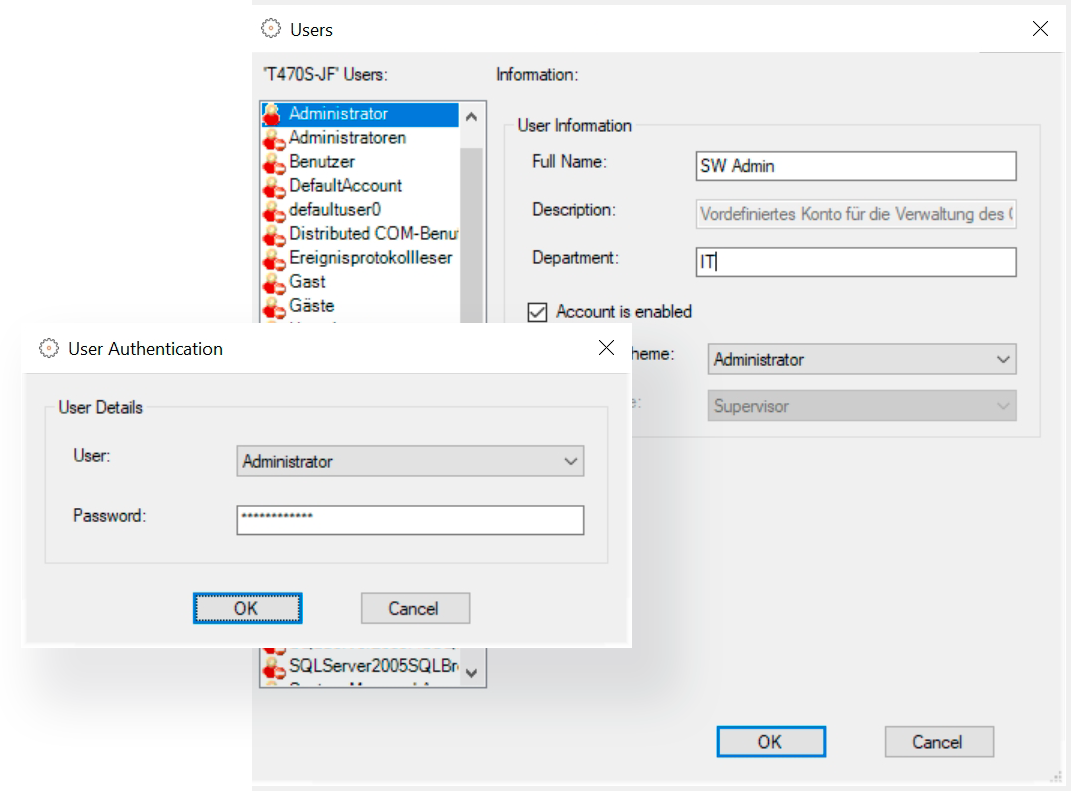Screen dimensions: 1071x791
Task: Click the user icon beside Gast
Action: [276, 282]
